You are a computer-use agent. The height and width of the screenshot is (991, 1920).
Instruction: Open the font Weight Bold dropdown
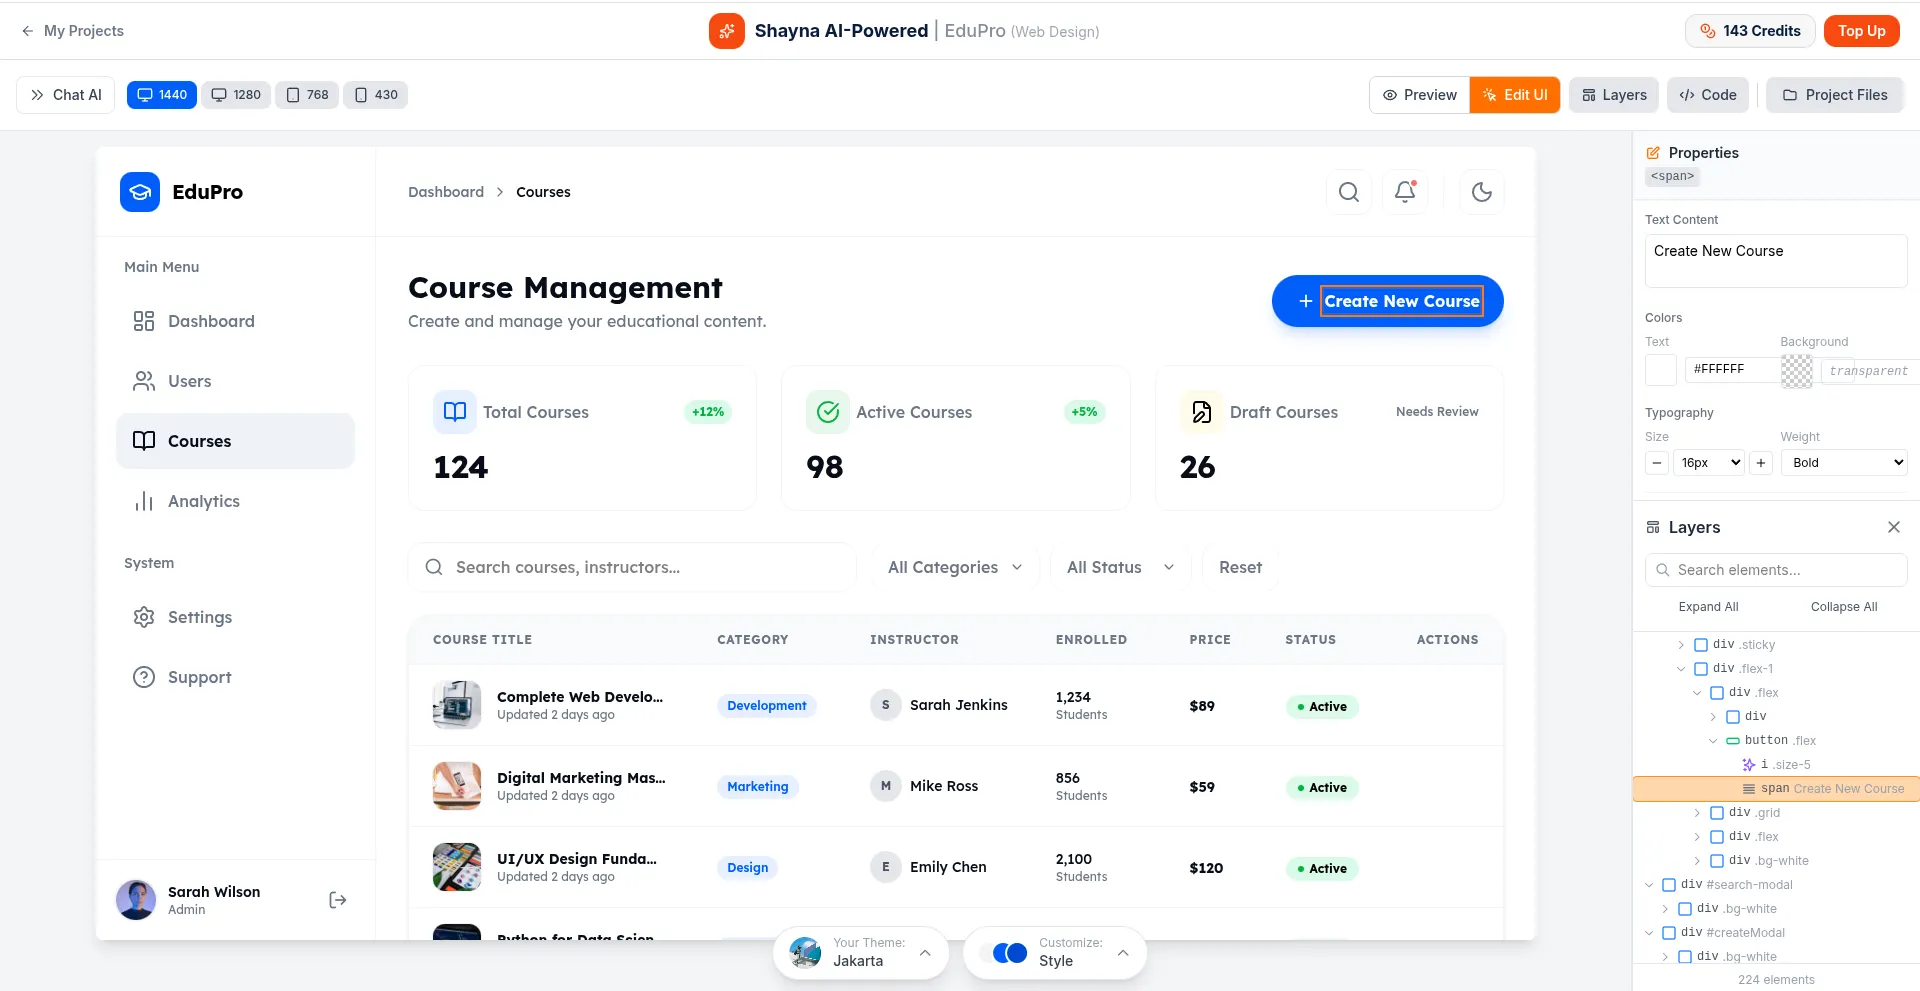[1845, 463]
